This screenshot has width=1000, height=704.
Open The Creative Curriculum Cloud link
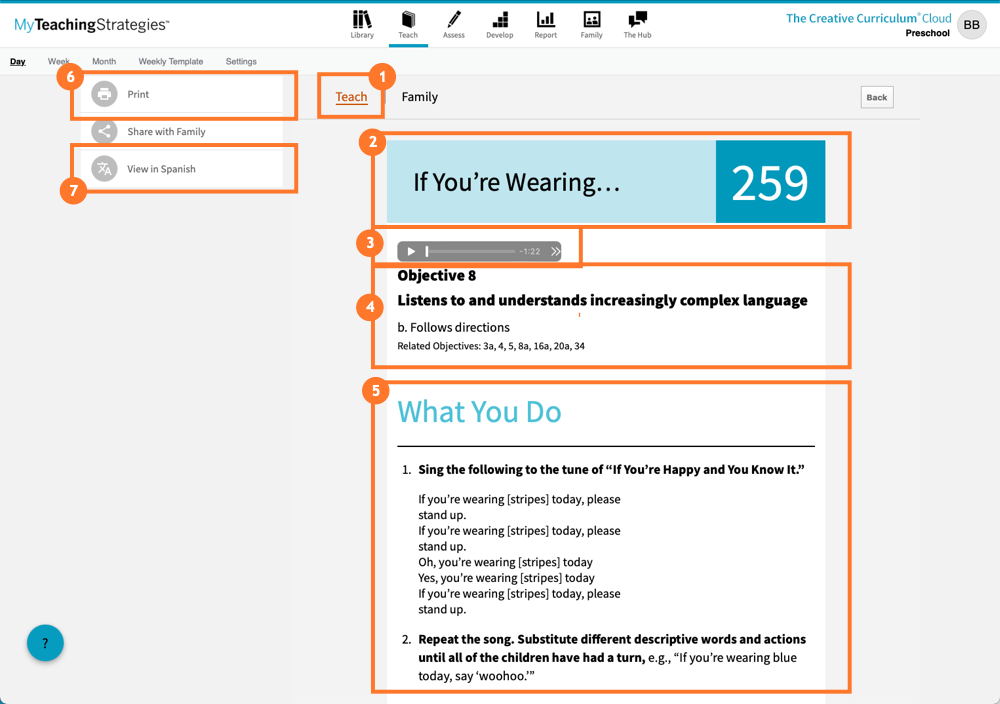coord(868,17)
